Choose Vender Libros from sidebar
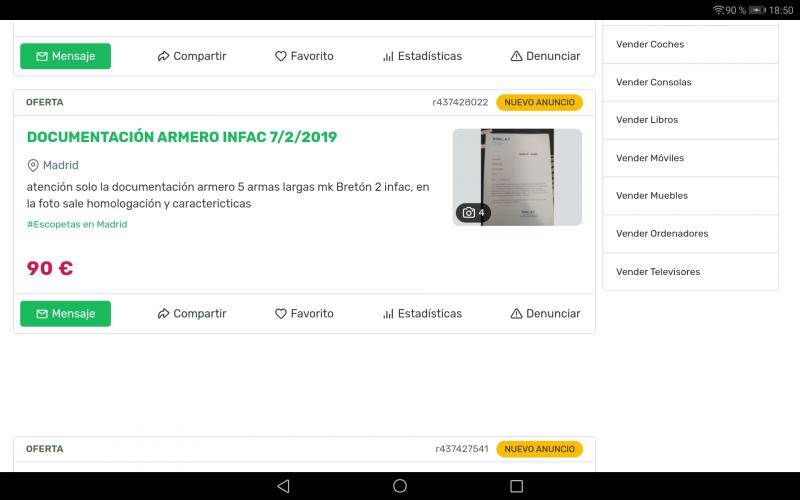 (647, 120)
